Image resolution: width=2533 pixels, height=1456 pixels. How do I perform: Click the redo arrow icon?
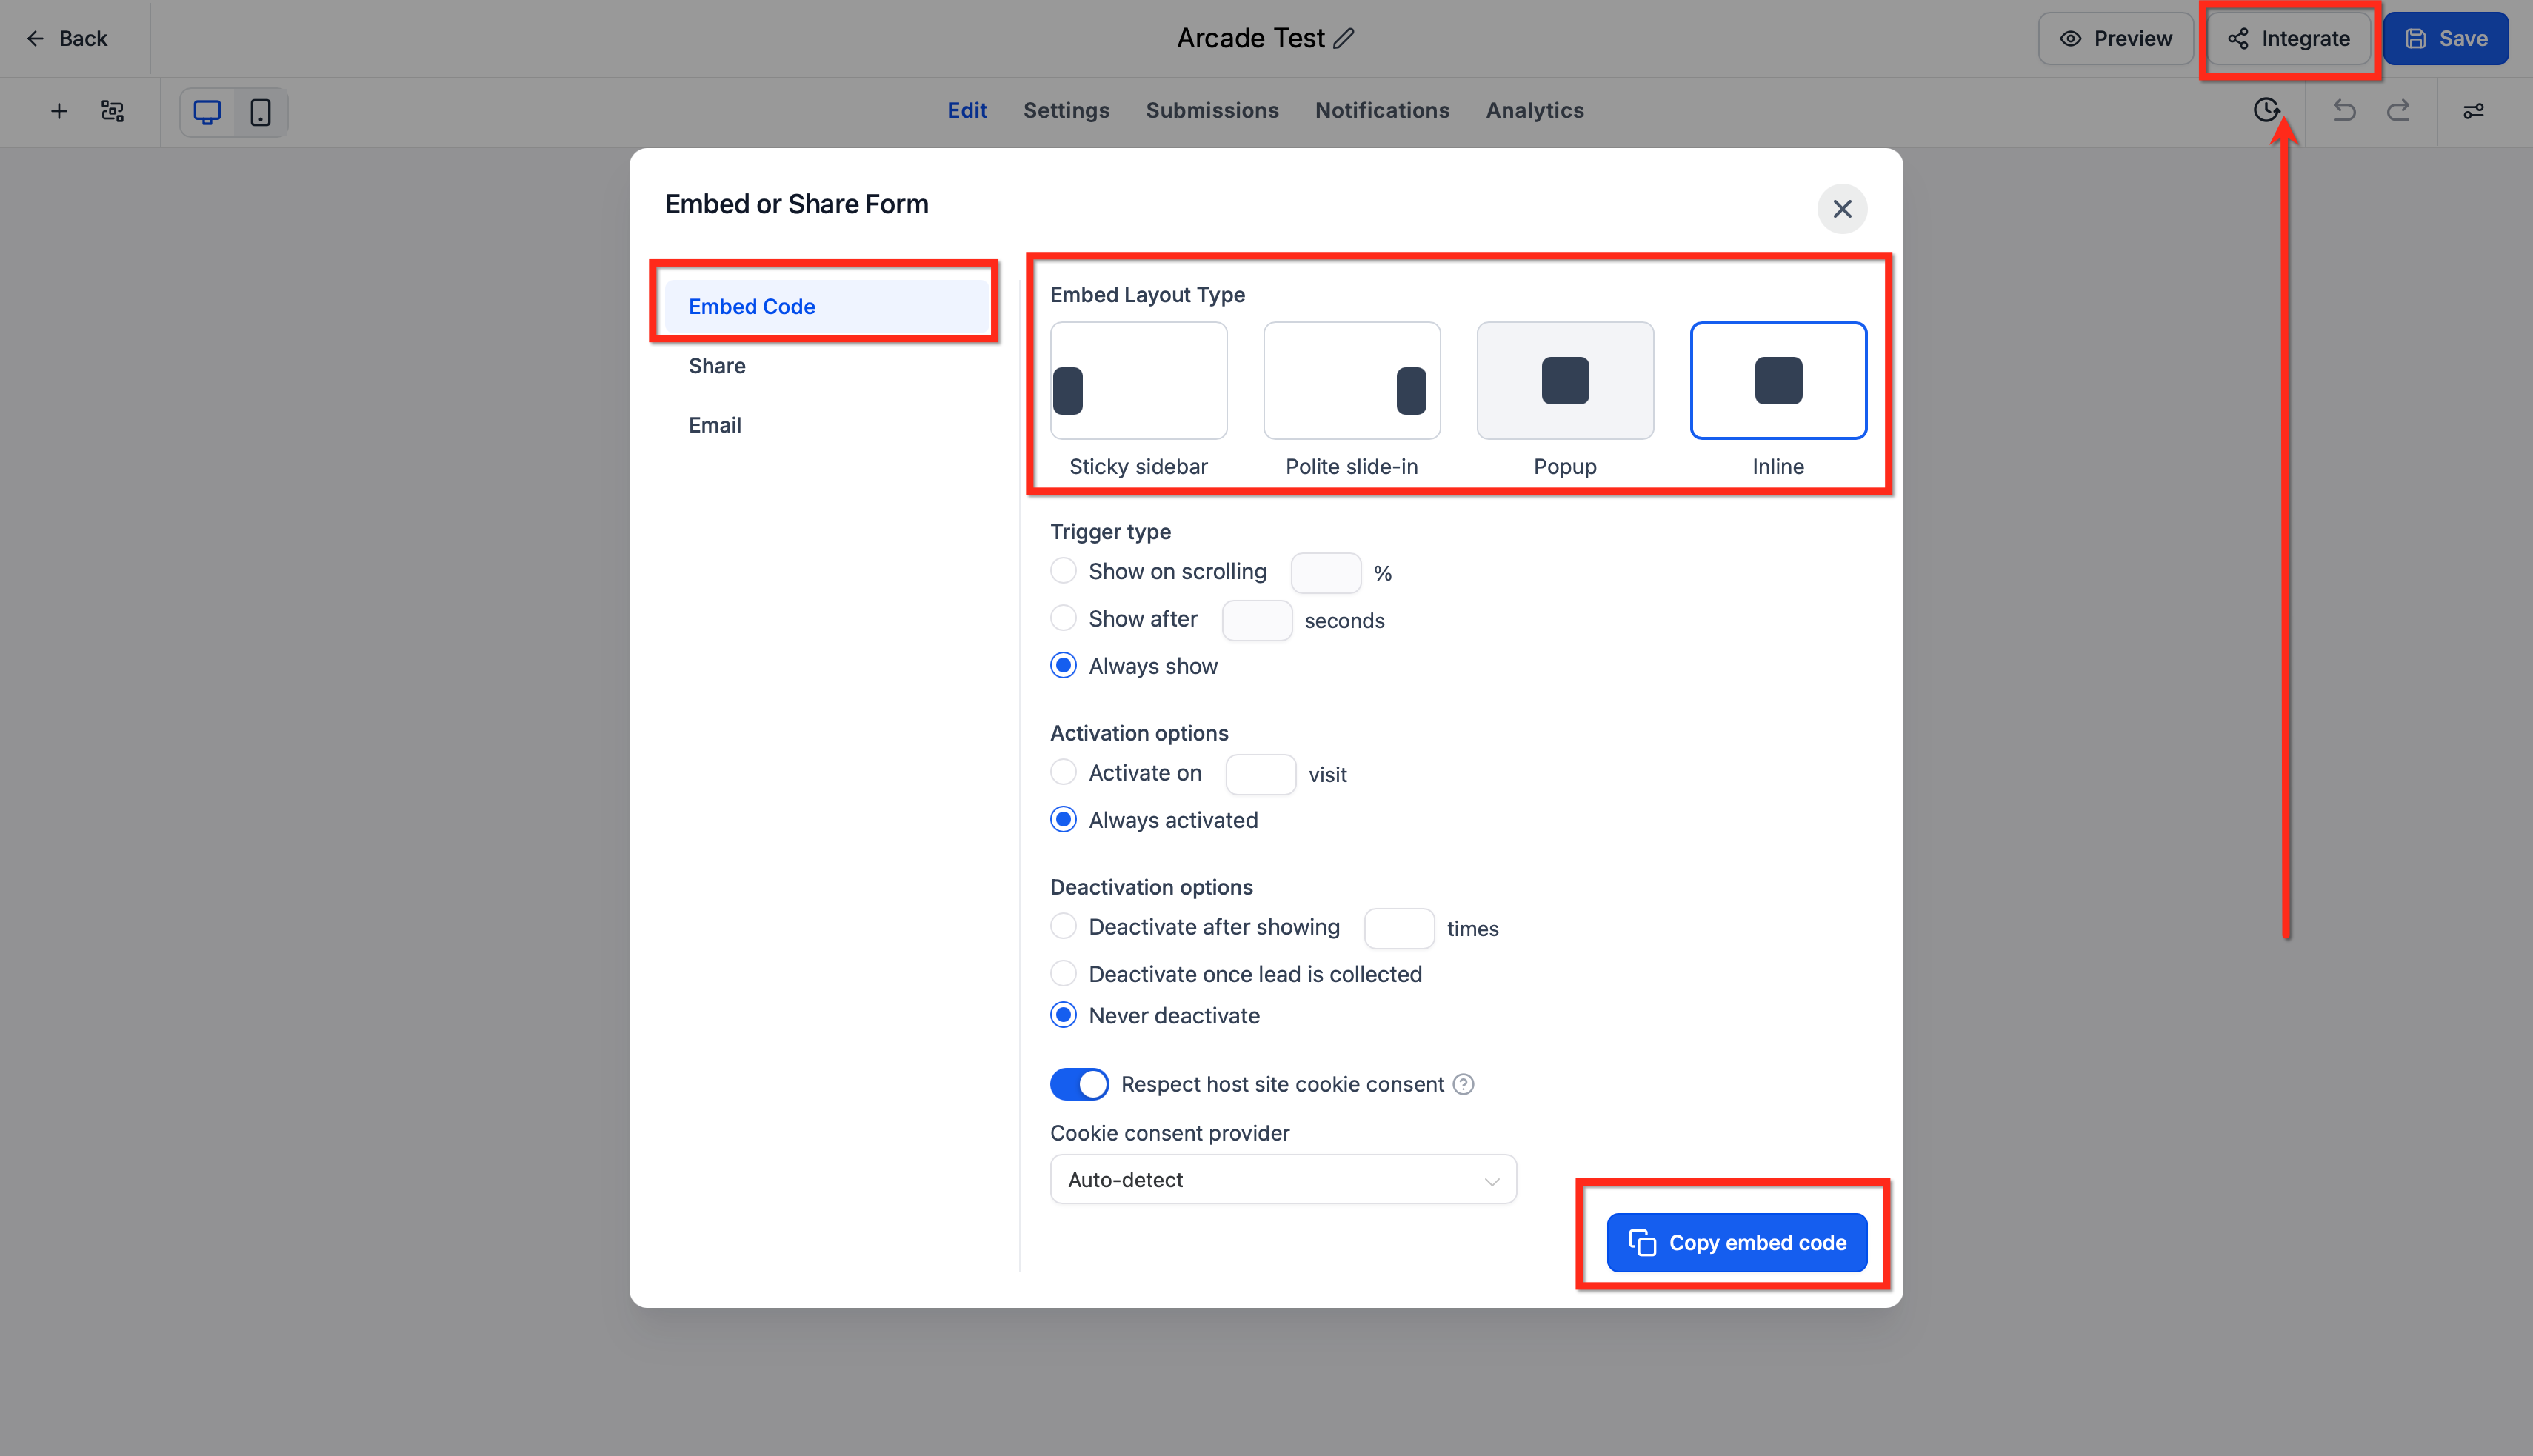coord(2398,110)
